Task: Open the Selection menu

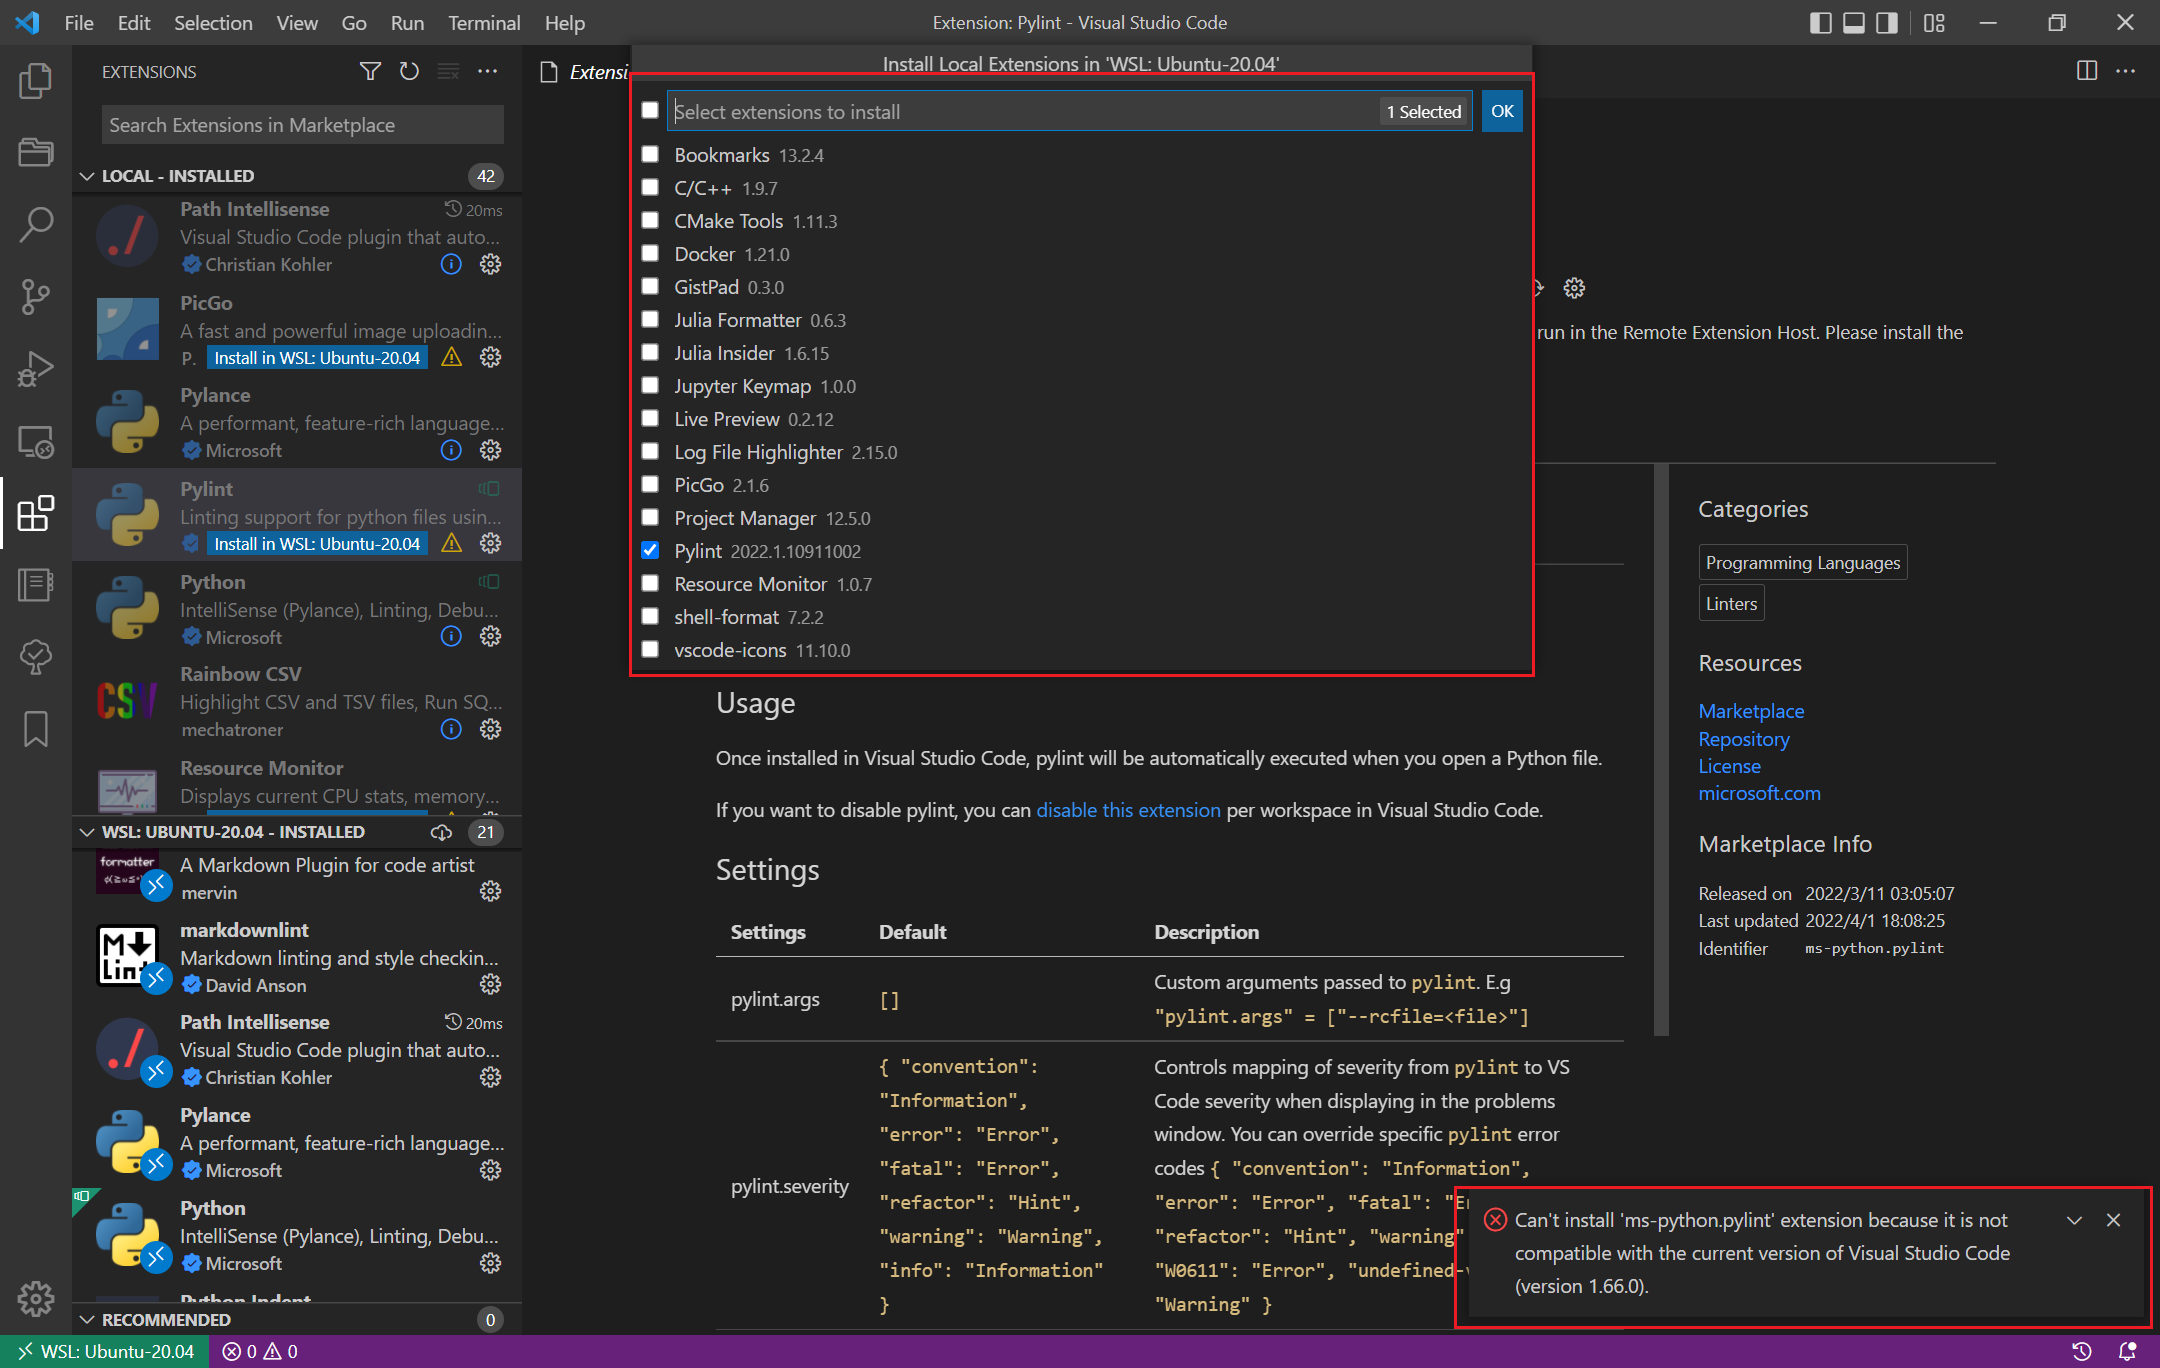Action: [213, 22]
